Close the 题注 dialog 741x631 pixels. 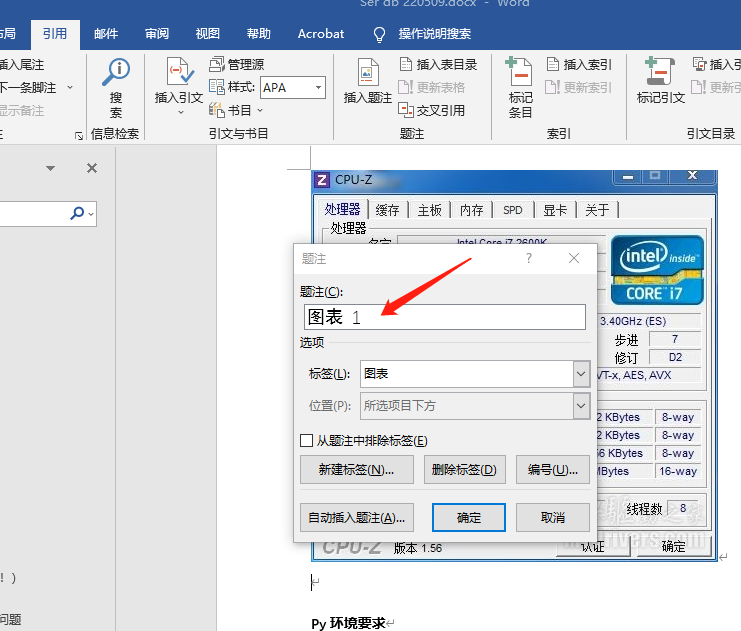tap(574, 258)
